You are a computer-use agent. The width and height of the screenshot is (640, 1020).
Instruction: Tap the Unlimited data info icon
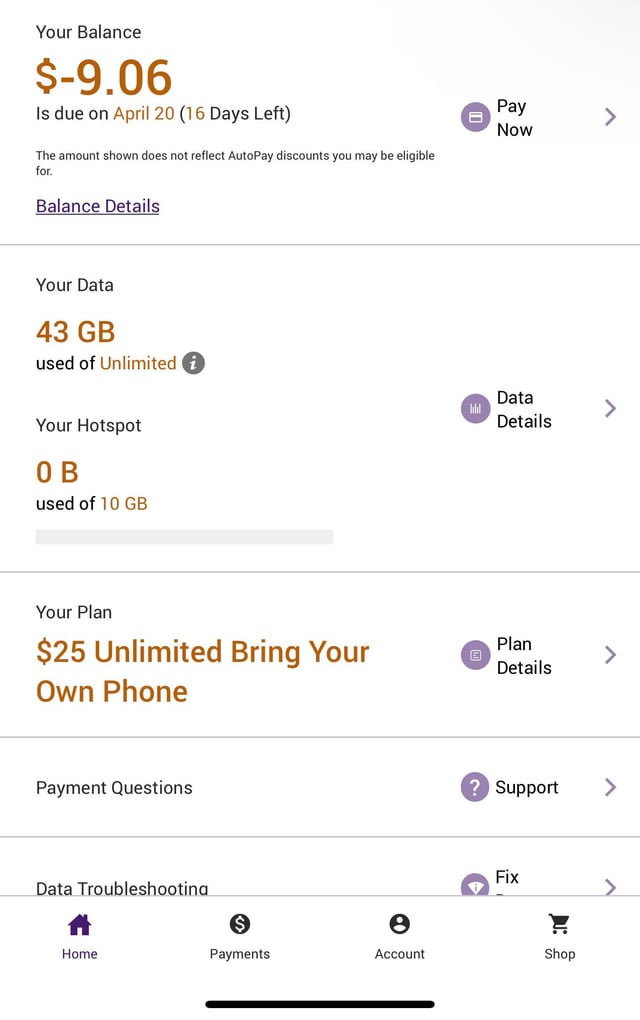click(194, 363)
